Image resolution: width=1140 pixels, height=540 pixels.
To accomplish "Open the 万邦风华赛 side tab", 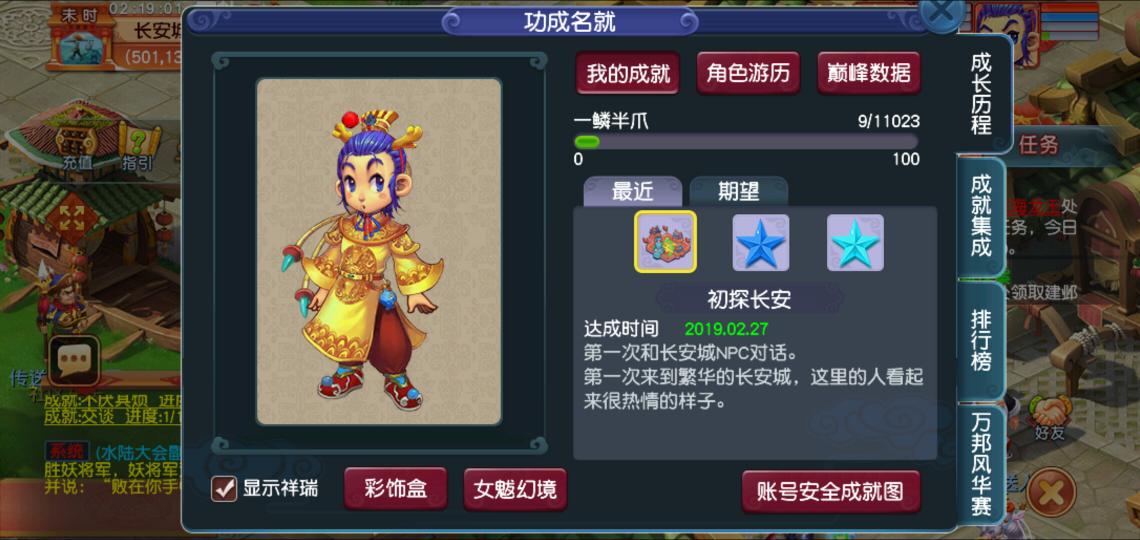I will pos(981,465).
